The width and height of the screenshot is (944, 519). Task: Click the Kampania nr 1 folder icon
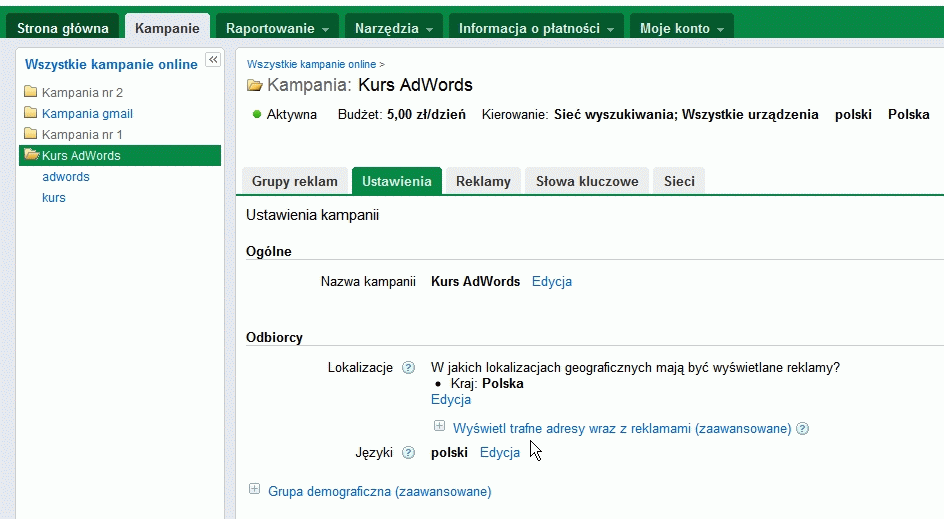click(31, 134)
